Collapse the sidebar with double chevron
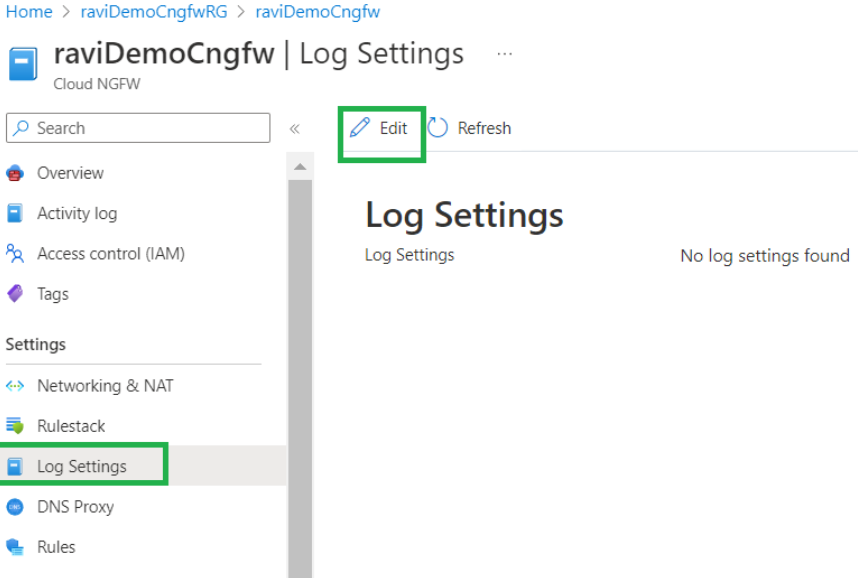 (x=294, y=128)
